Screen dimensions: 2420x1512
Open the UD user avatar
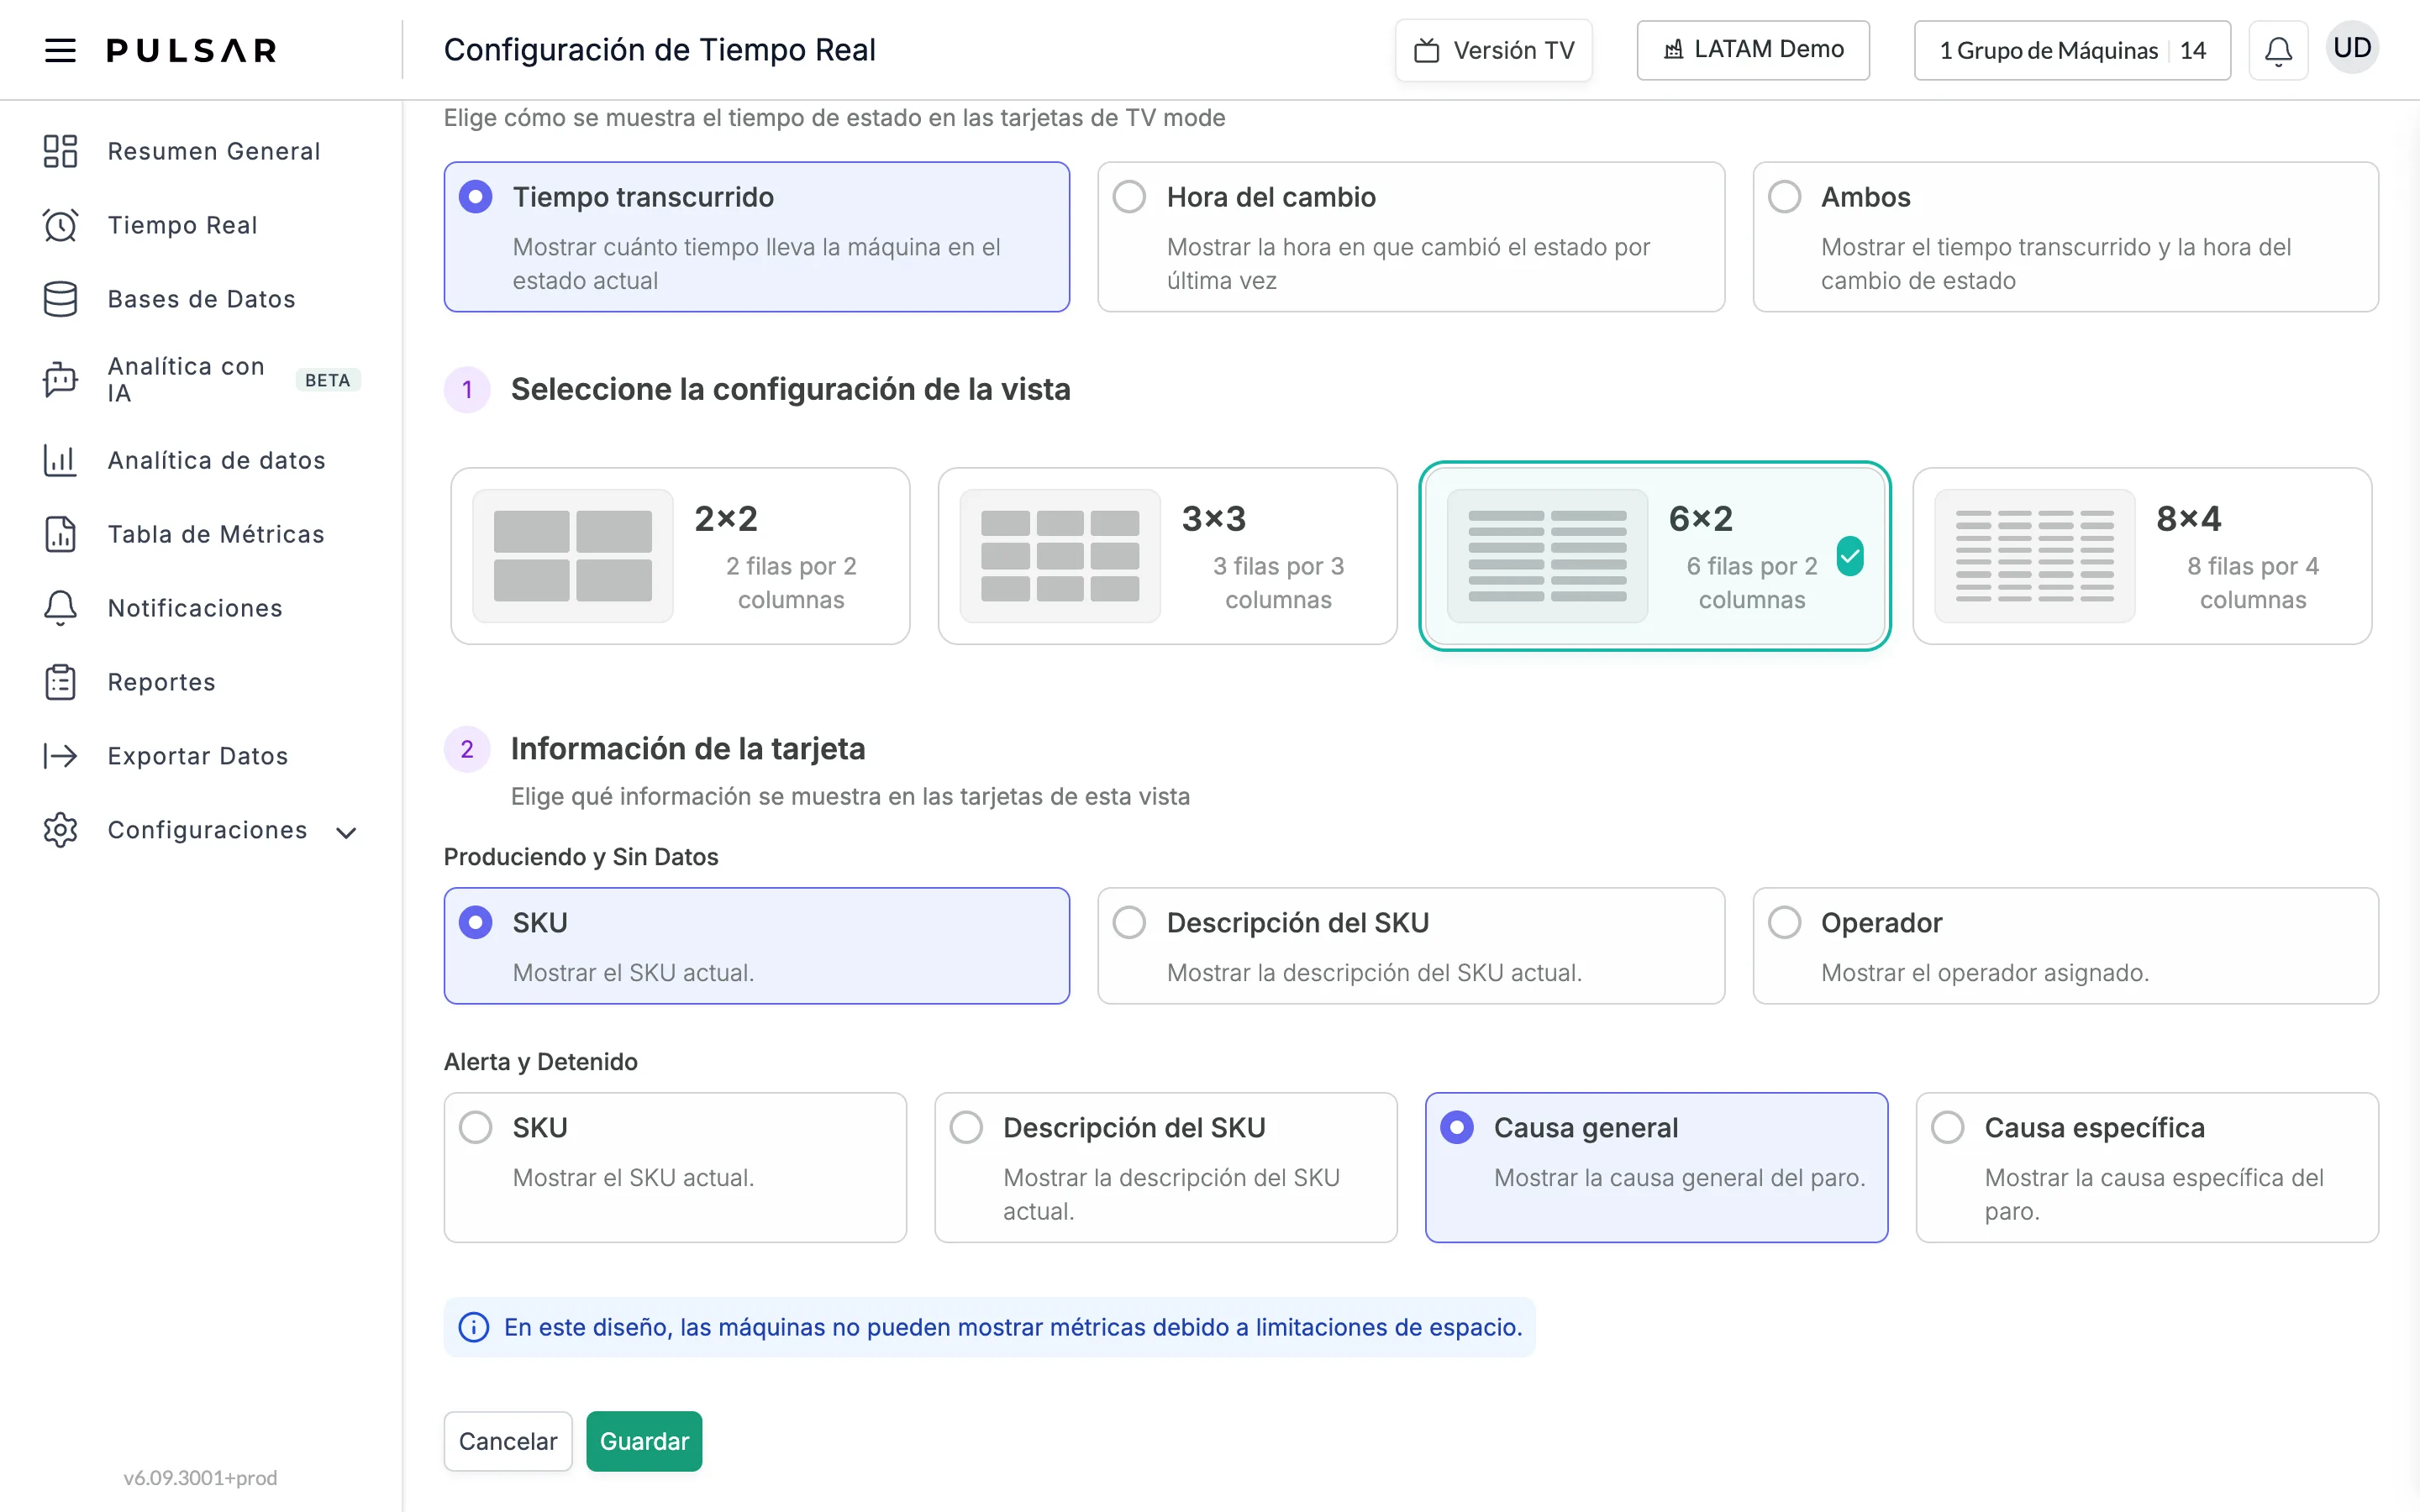[x=2352, y=48]
